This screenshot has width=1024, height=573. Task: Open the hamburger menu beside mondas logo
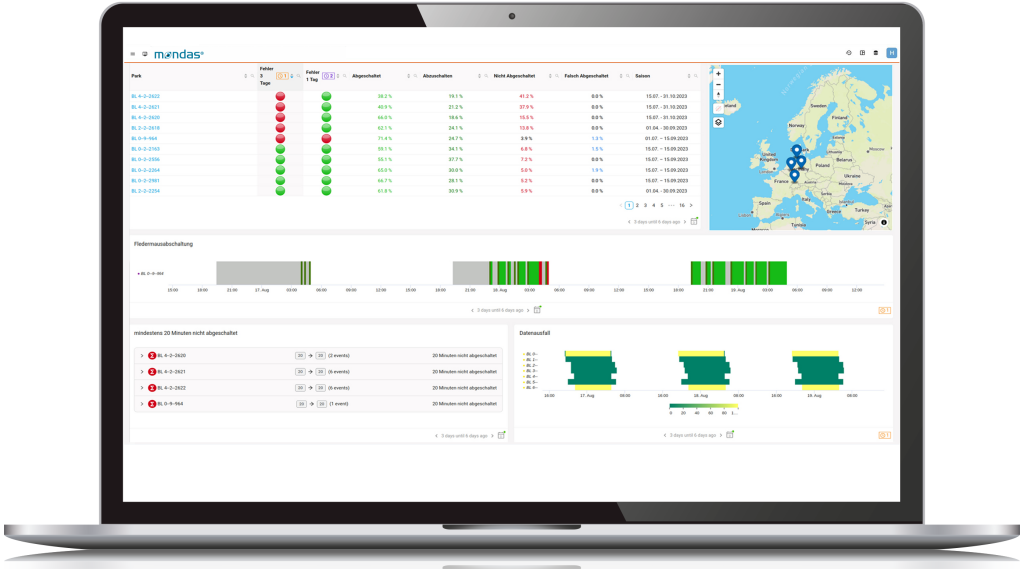click(133, 54)
